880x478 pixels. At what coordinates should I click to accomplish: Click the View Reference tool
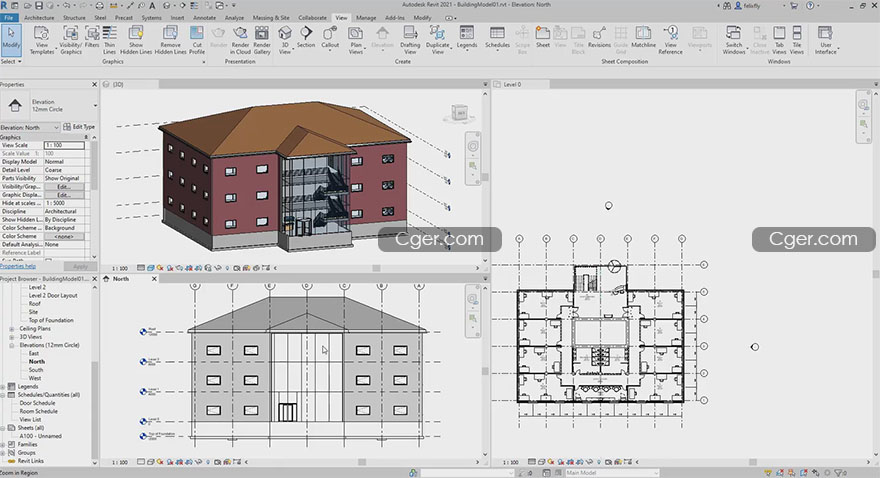coord(671,40)
